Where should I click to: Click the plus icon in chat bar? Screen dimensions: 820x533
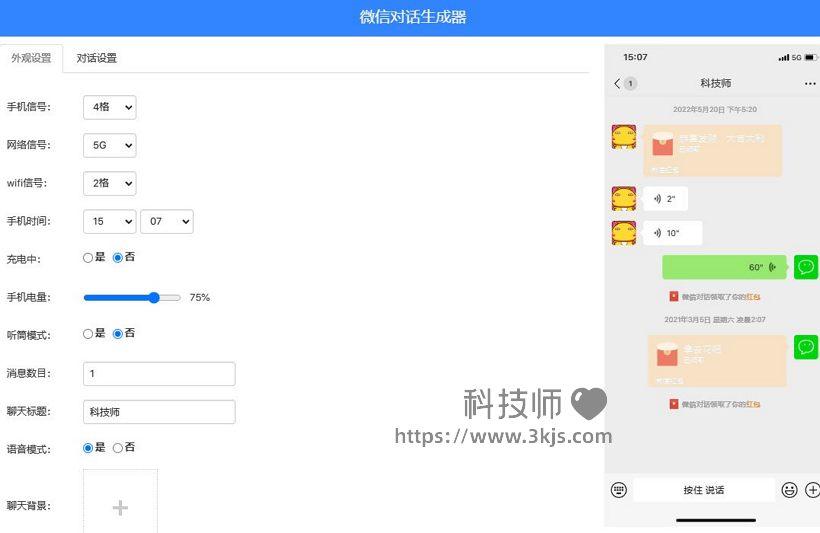pyautogui.click(x=812, y=490)
